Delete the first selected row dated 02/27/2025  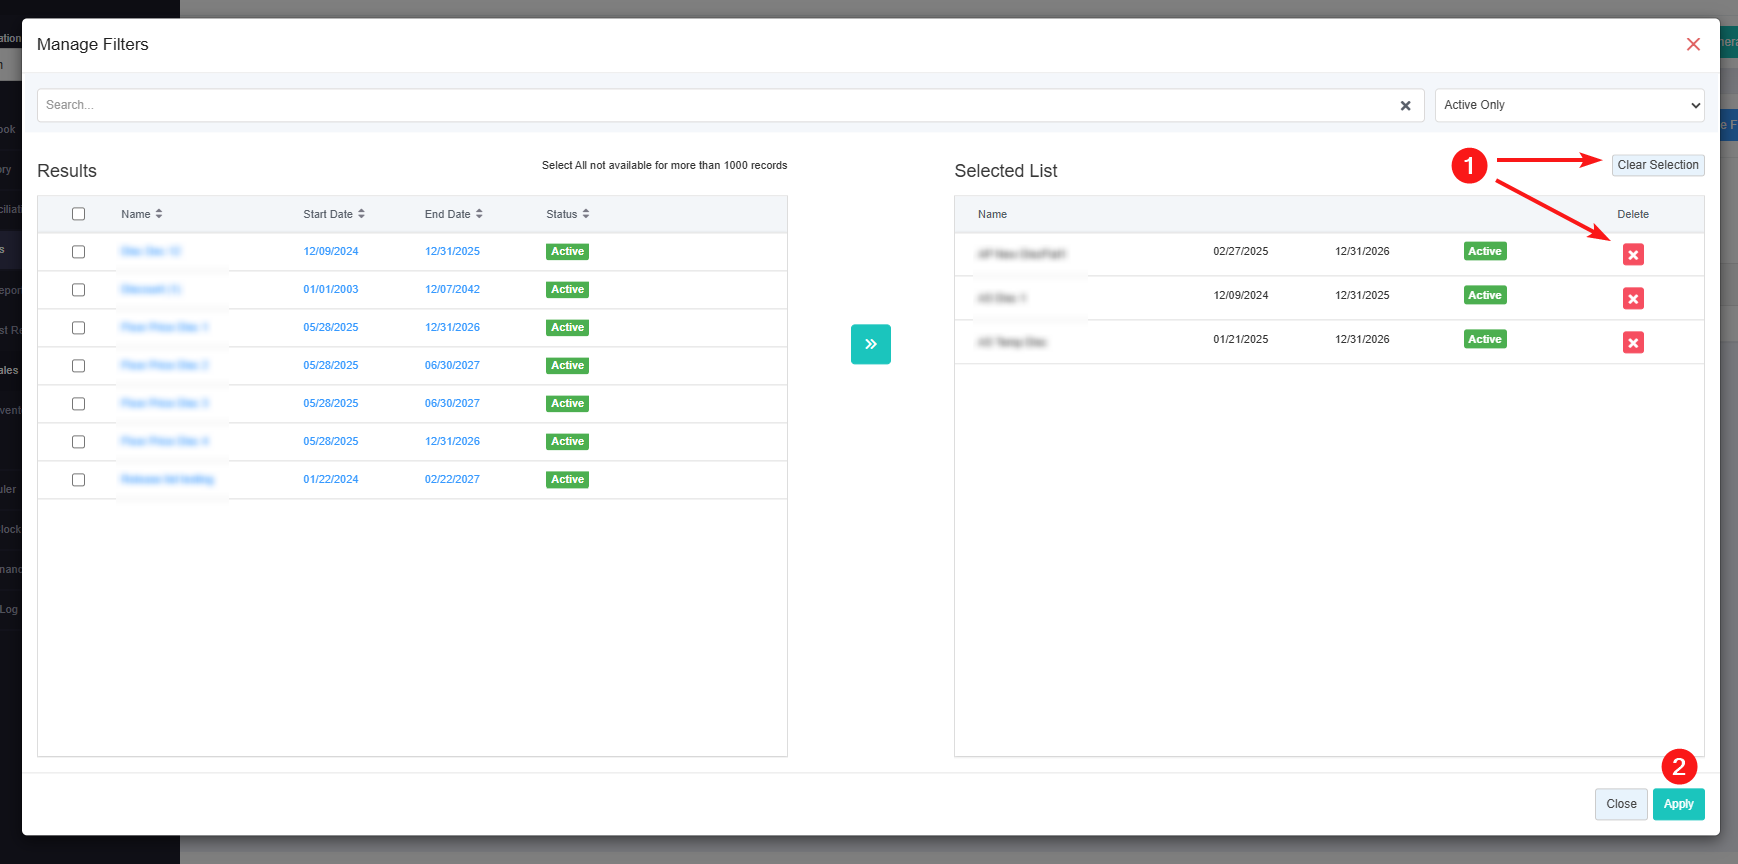point(1632,255)
